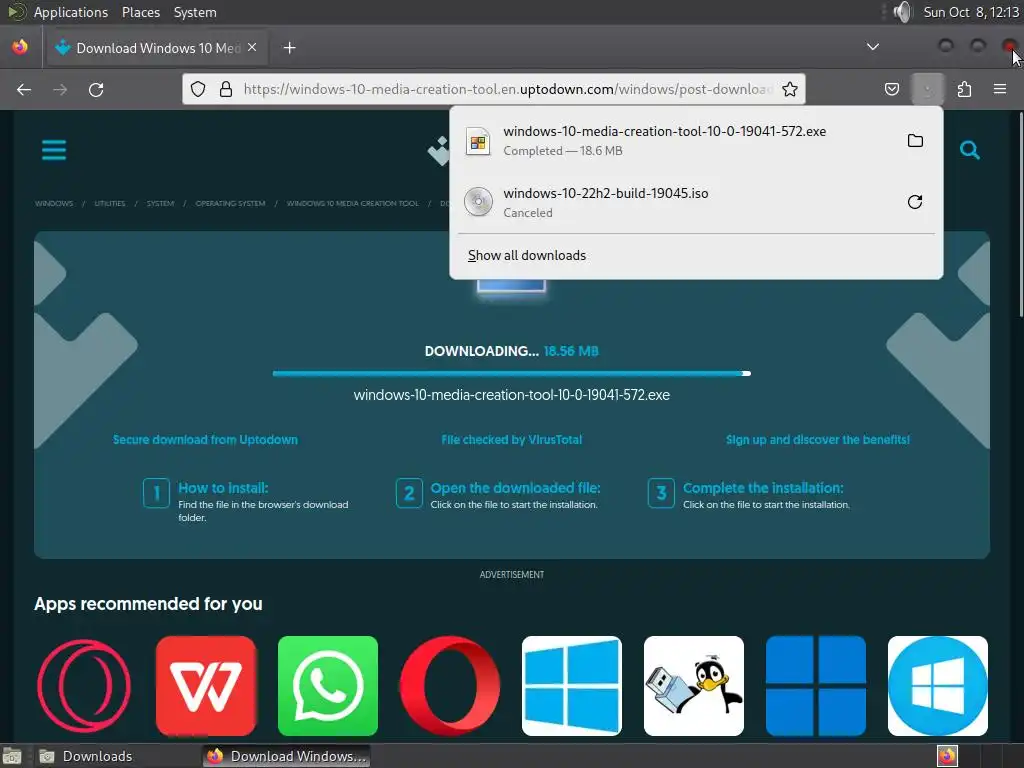Viewport: 1024px width, 768px height.
Task: Open the WPS Office recommended app
Action: click(206, 686)
